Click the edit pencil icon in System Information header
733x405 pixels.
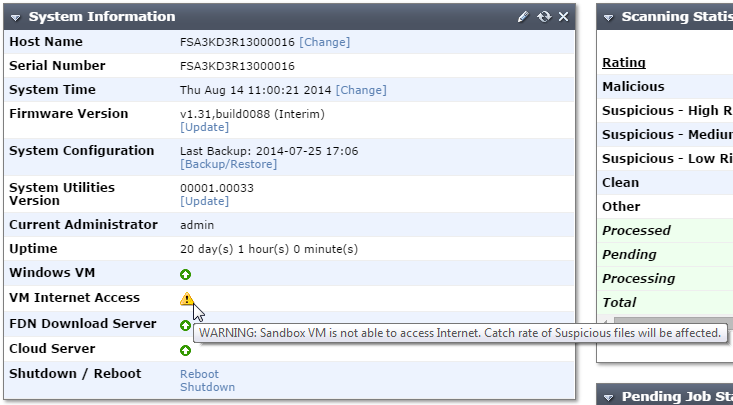[523, 17]
